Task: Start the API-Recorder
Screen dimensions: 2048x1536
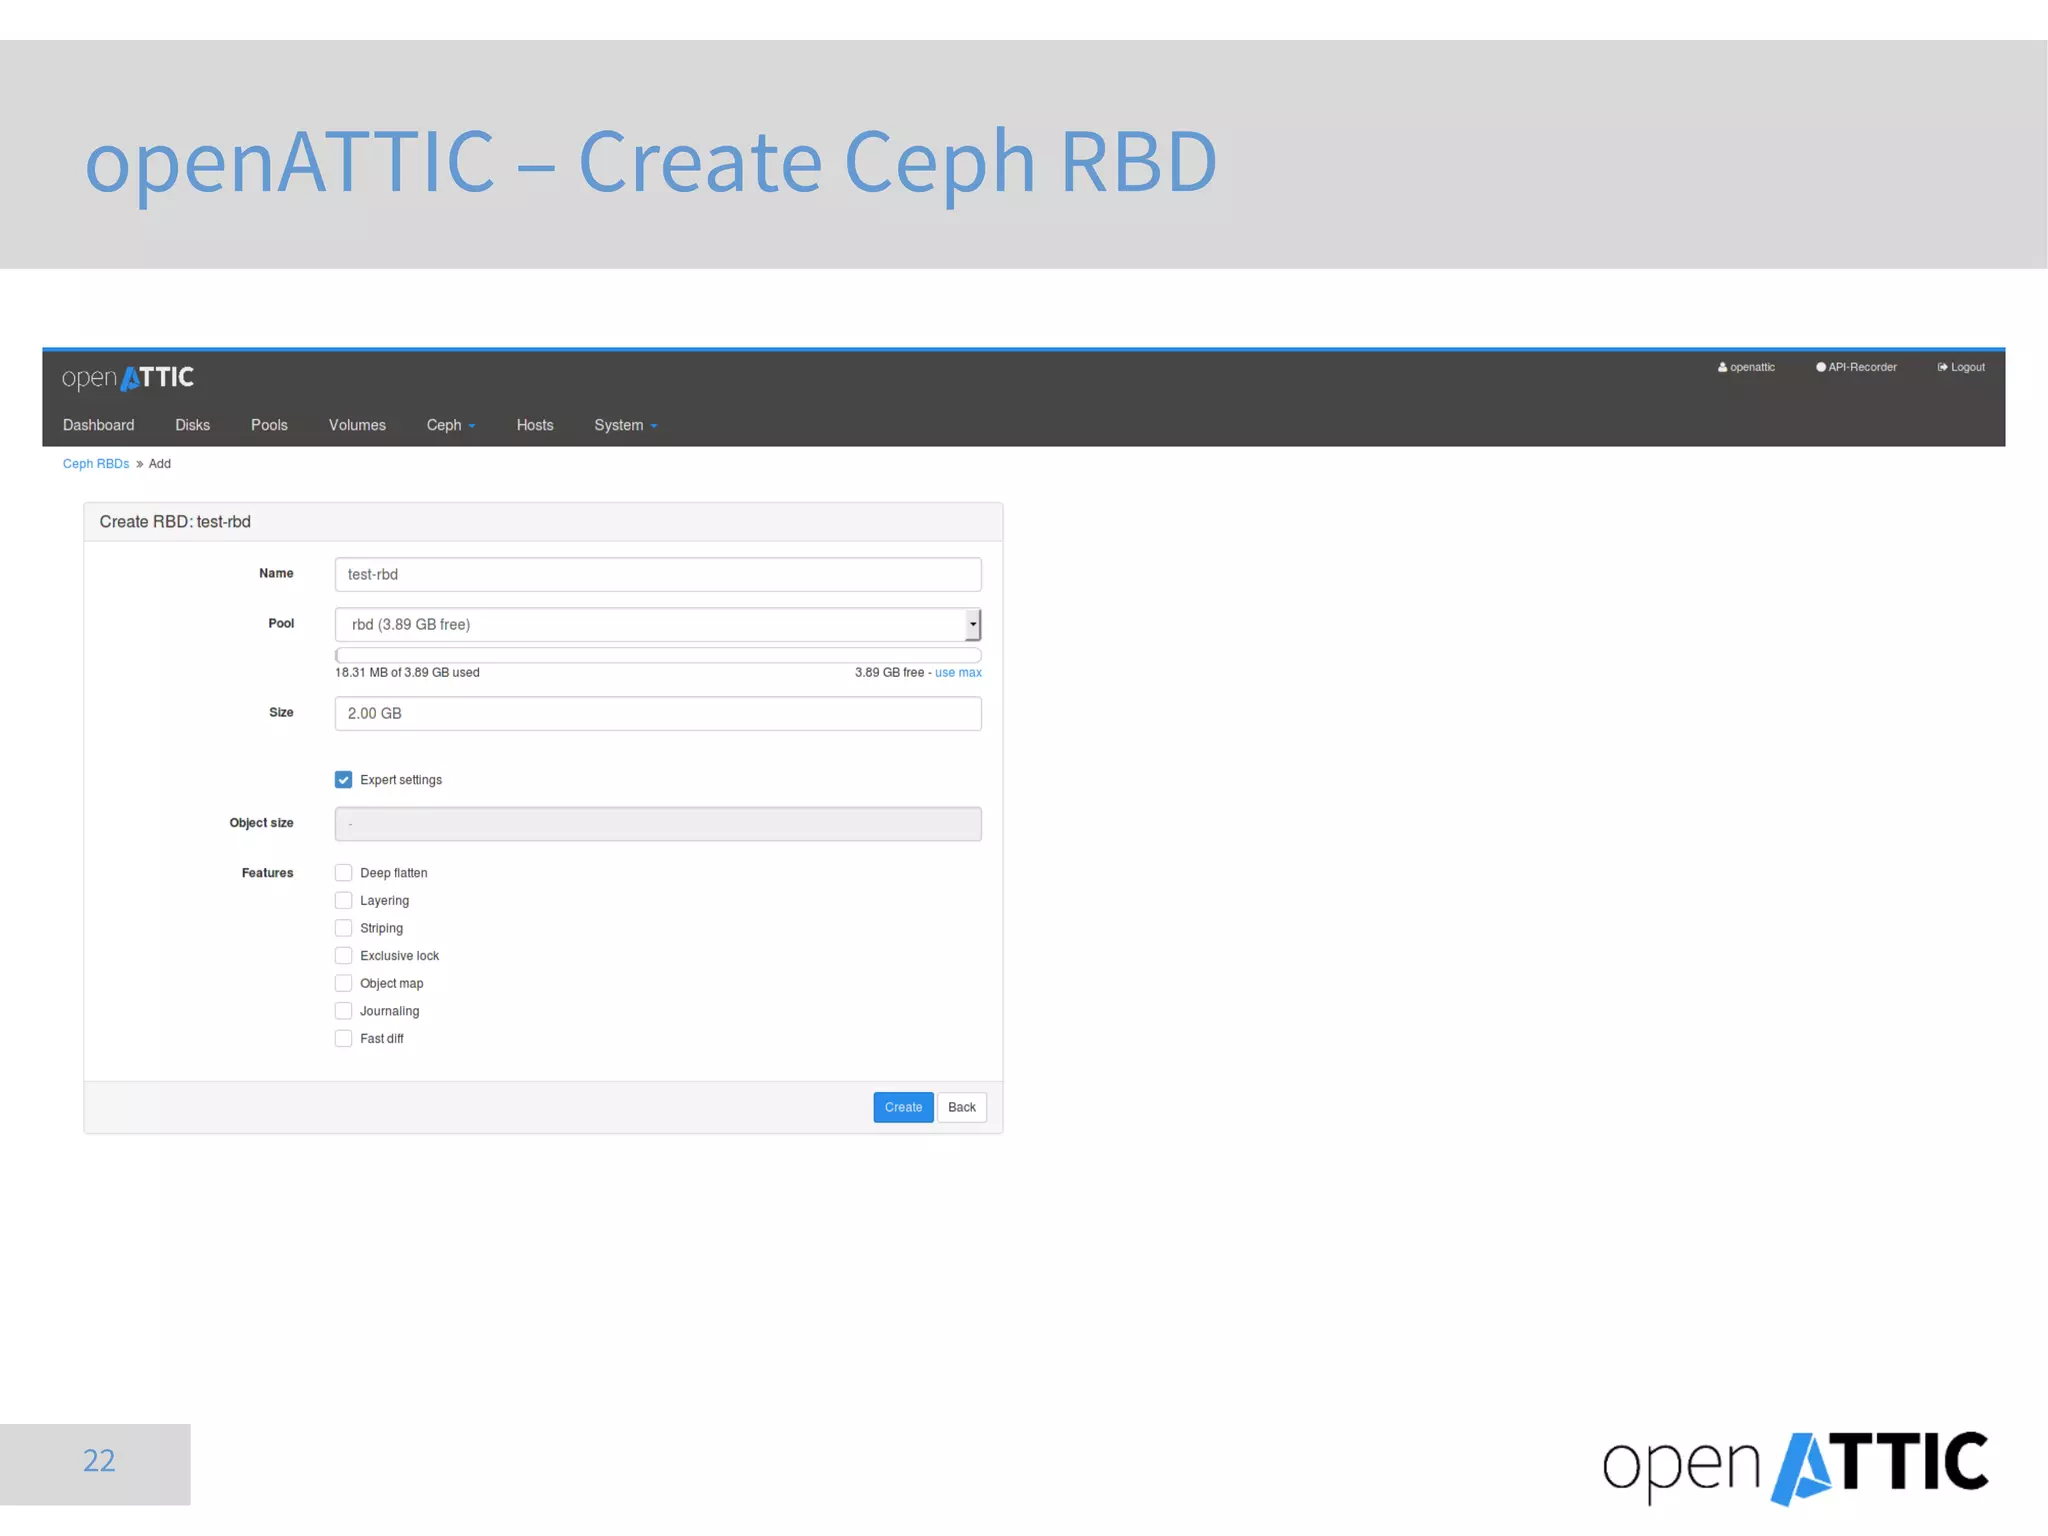Action: [1856, 367]
